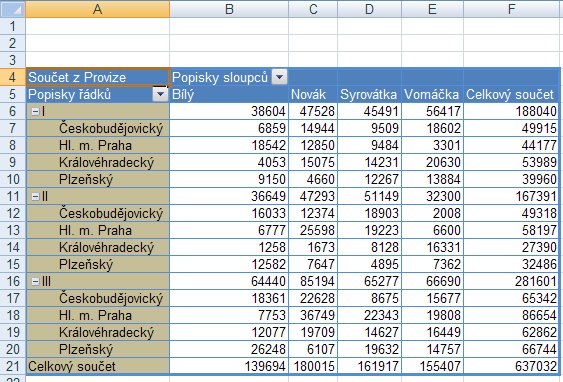Click the Součet z Provize cell
Screen dimensions: 563x382
pyautogui.click(x=98, y=77)
